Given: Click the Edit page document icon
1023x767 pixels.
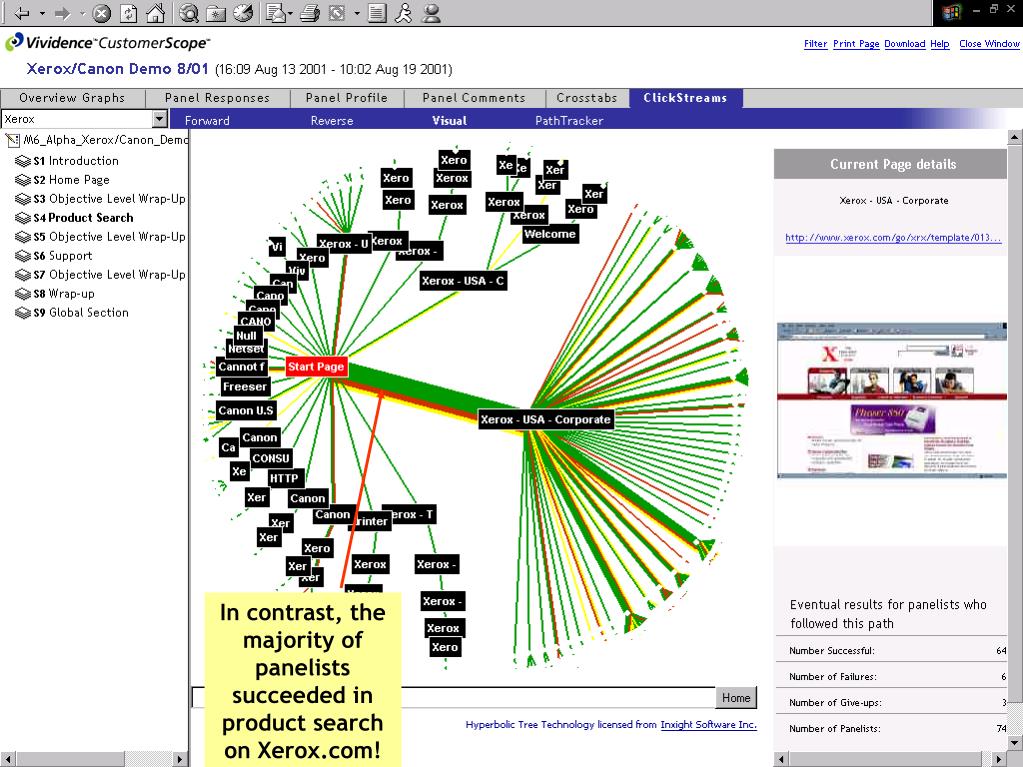Looking at the screenshot, I should click(x=377, y=12).
